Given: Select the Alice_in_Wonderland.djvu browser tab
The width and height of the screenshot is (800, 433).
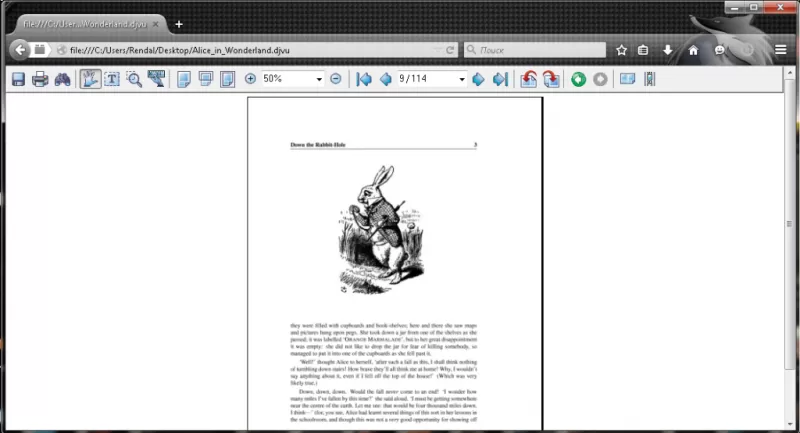Looking at the screenshot, I should pos(90,24).
